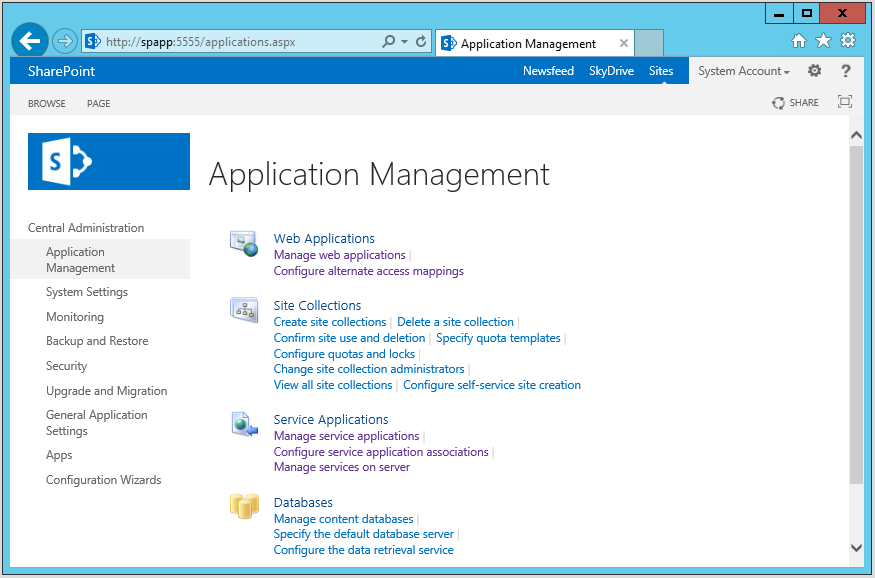Switch to the BROWSE ribbon tab
The width and height of the screenshot is (875, 578).
click(x=47, y=103)
